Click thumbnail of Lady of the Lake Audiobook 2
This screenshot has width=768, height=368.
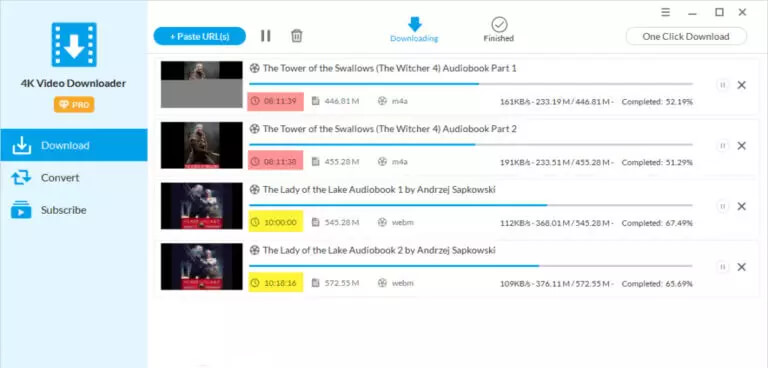tap(202, 267)
